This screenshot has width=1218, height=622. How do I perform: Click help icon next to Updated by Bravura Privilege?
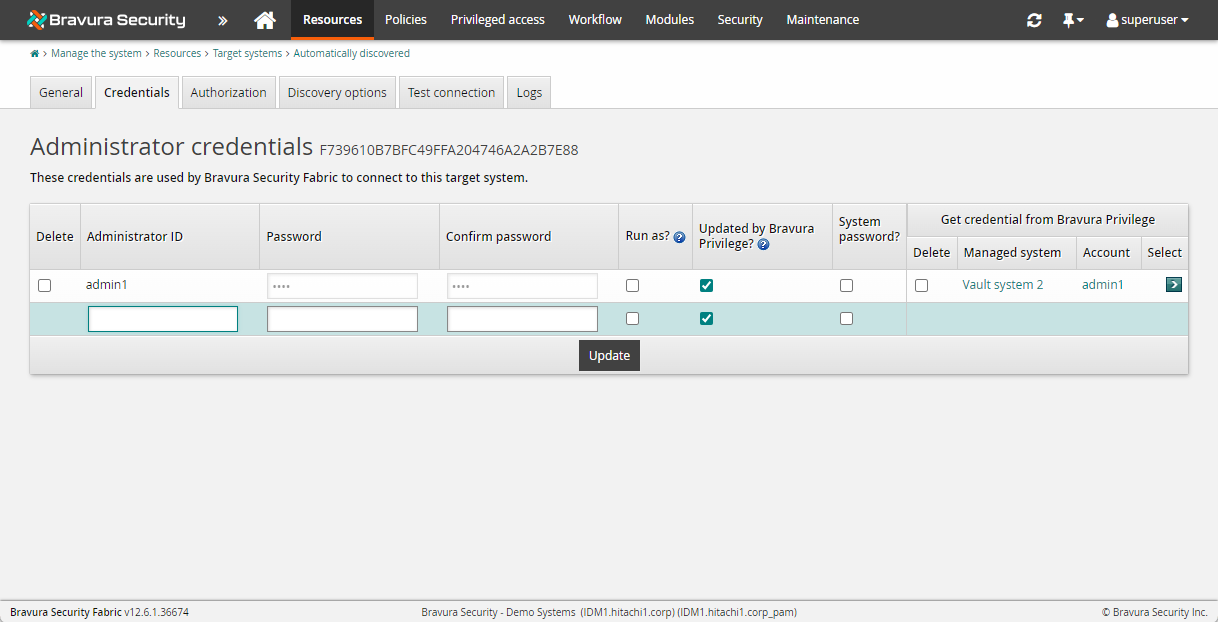pos(763,244)
